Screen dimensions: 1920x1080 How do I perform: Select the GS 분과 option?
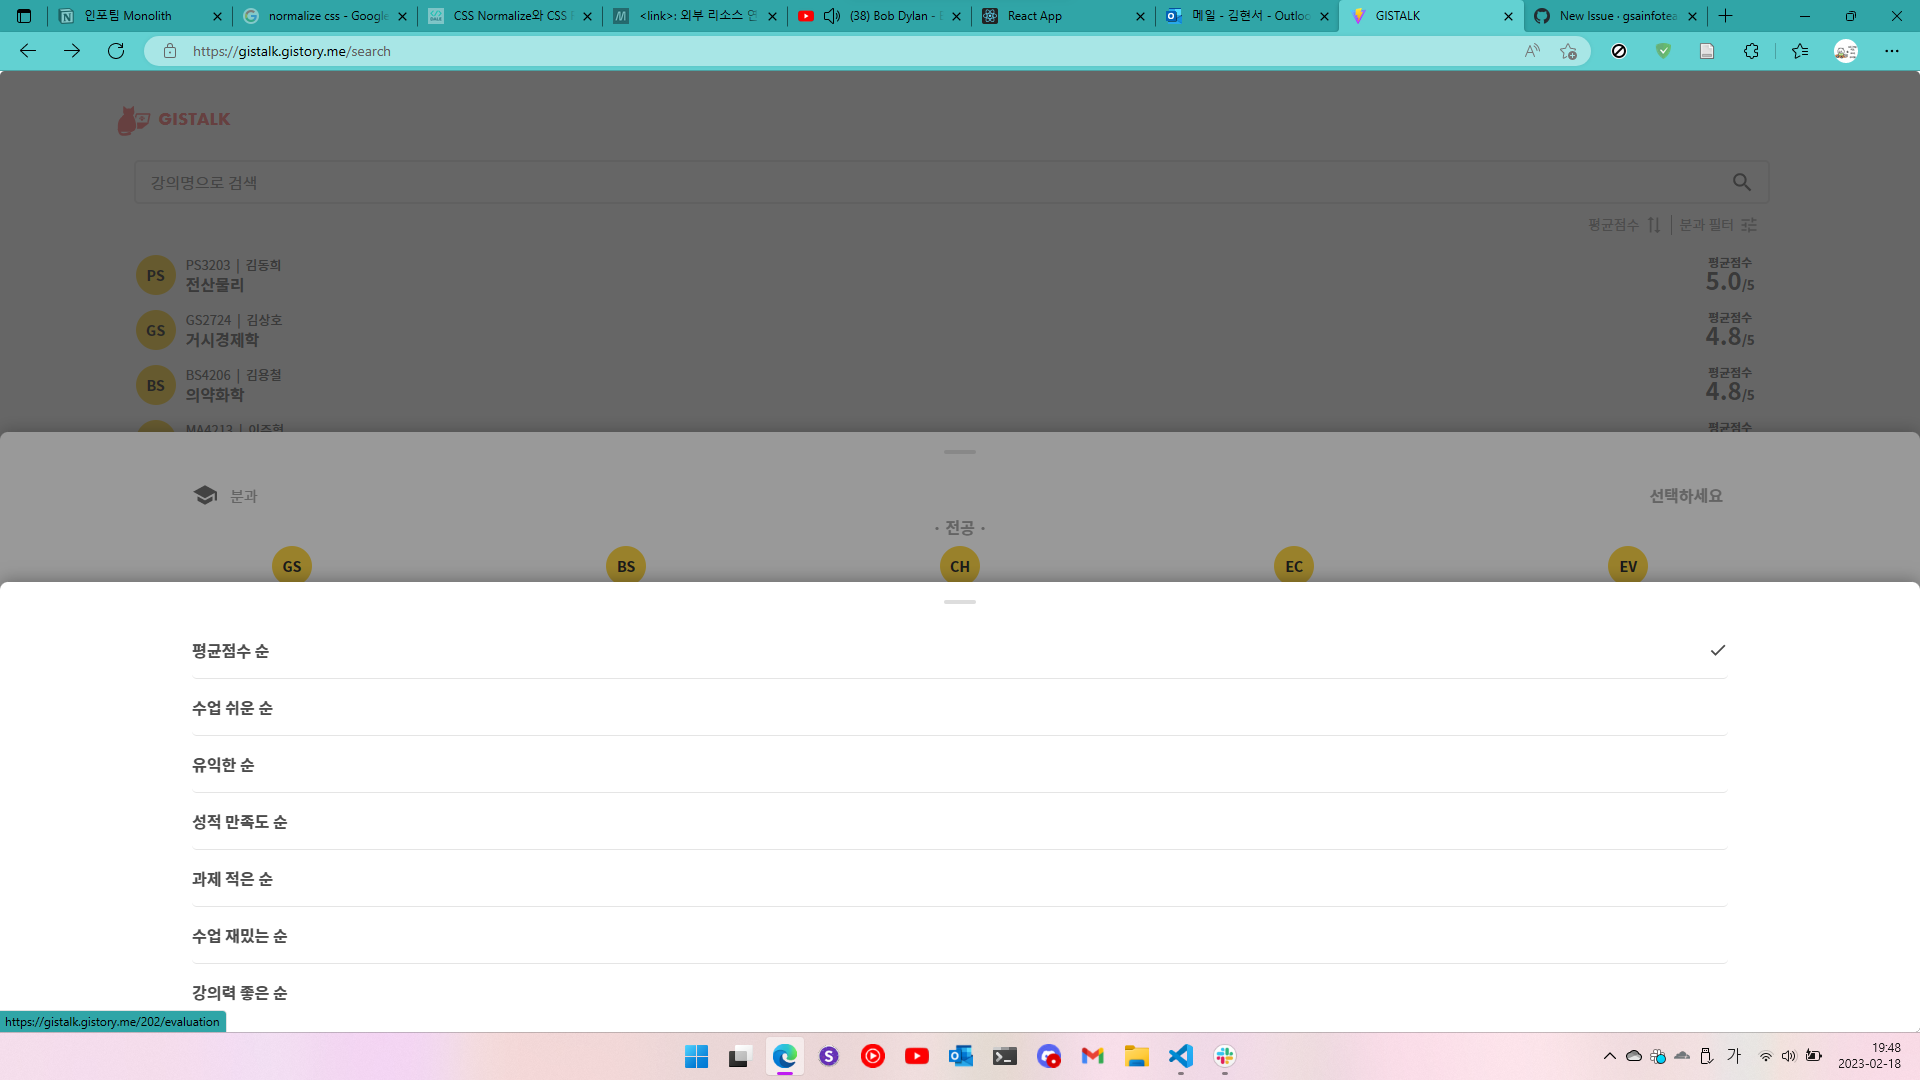291,565
